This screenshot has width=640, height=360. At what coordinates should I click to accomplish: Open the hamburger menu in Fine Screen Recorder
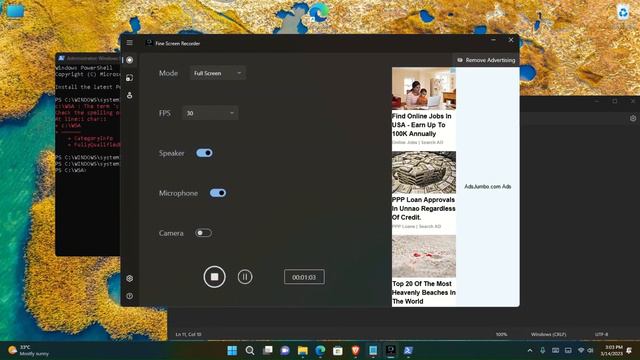pyautogui.click(x=129, y=42)
